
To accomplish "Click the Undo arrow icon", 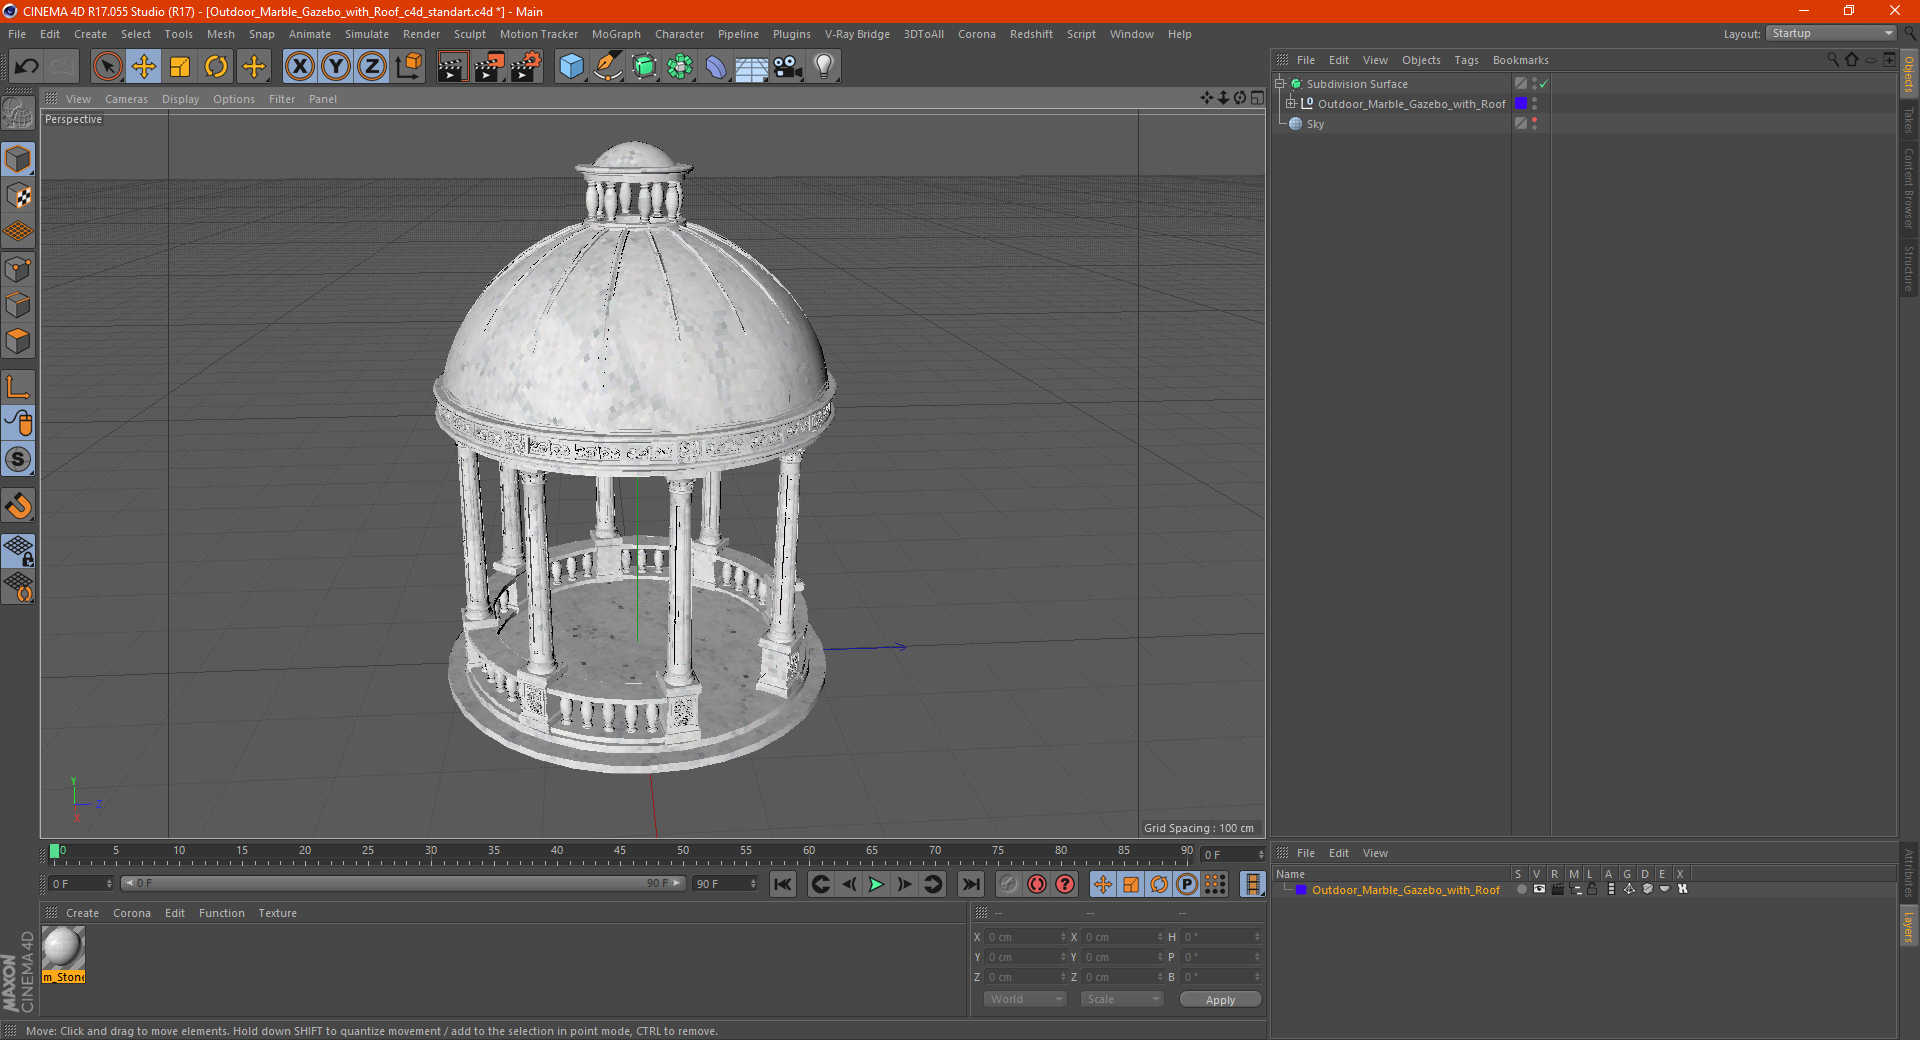I will pos(27,67).
